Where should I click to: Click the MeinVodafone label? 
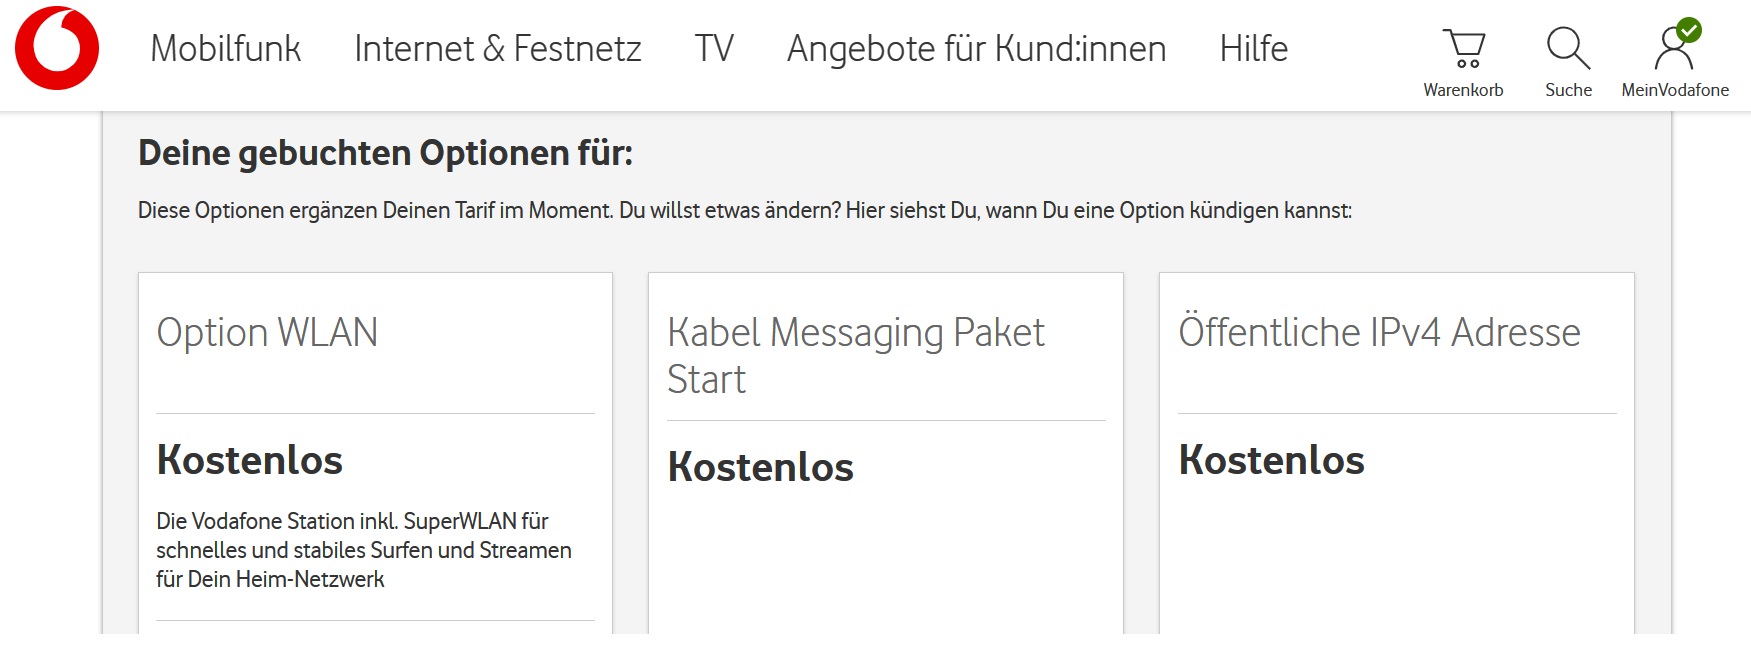pyautogui.click(x=1676, y=90)
